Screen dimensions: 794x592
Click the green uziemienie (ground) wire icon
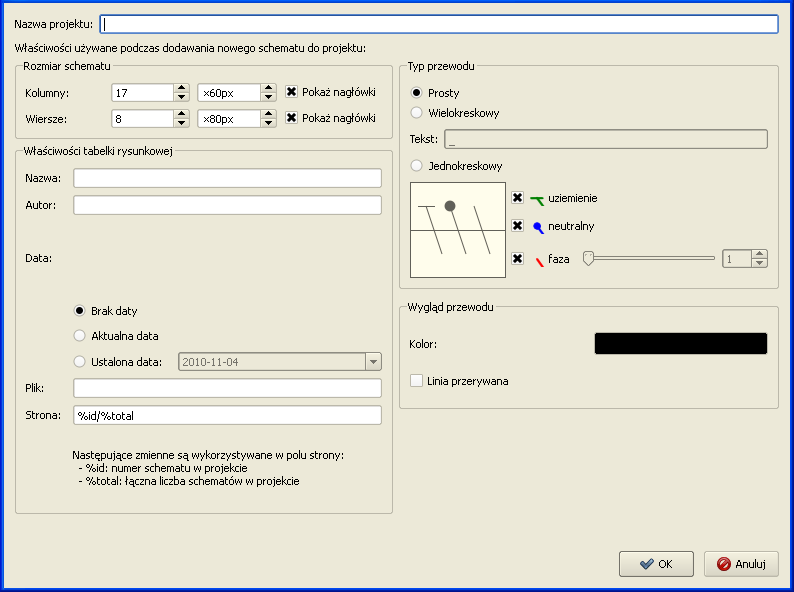pyautogui.click(x=537, y=199)
